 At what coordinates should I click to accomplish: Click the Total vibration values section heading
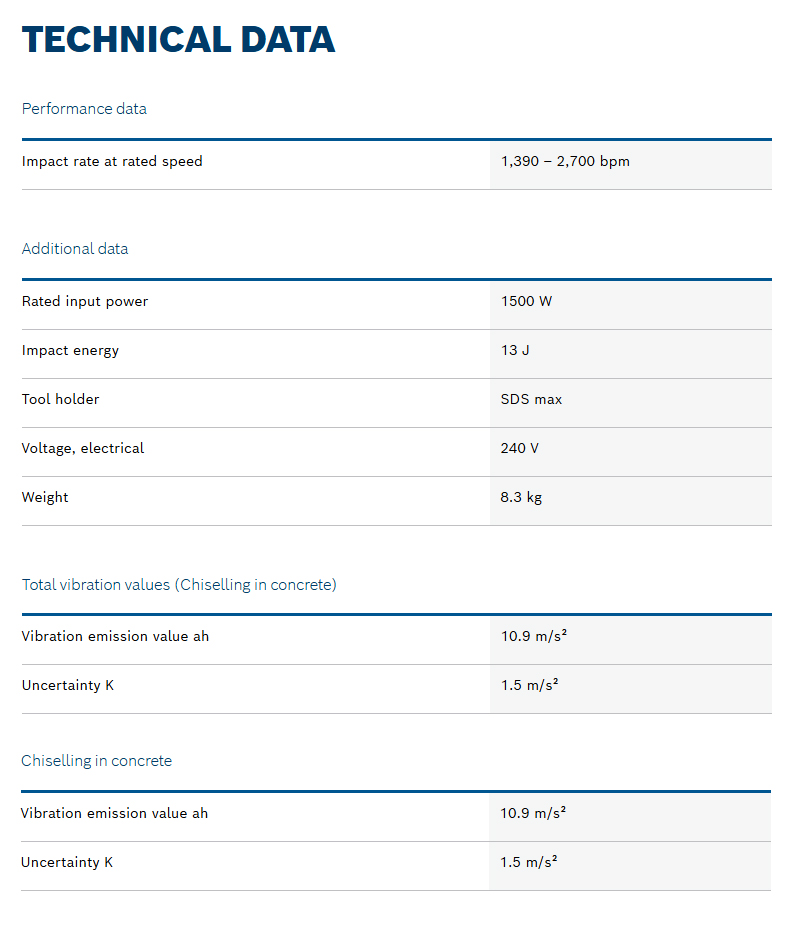(179, 585)
